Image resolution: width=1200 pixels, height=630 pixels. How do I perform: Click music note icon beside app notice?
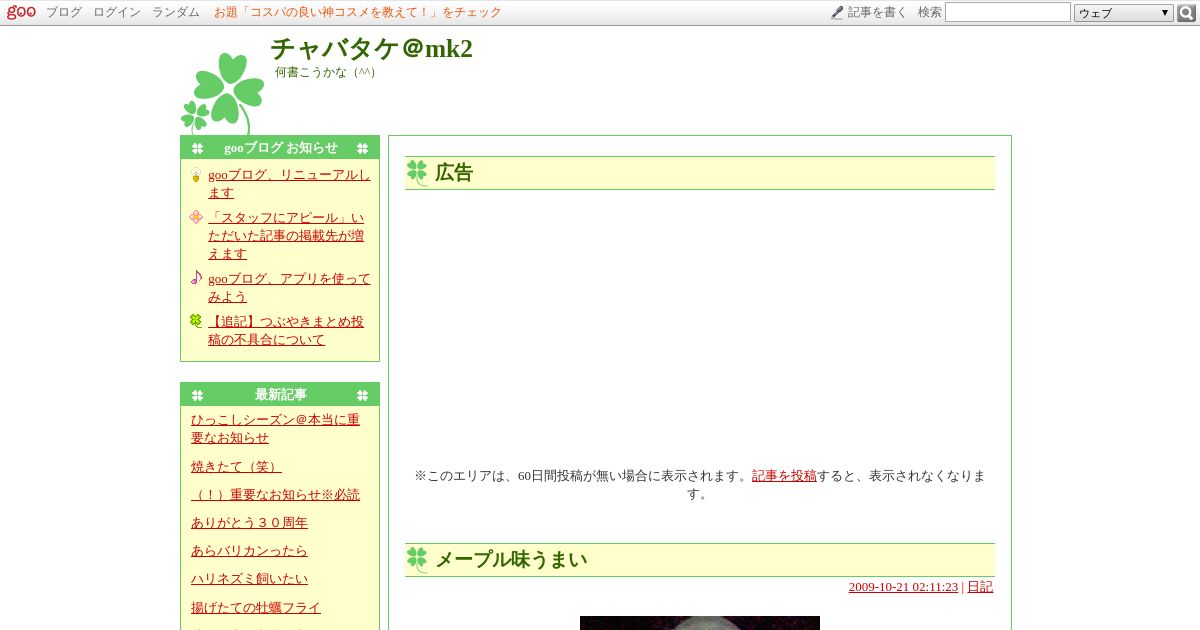coord(196,278)
